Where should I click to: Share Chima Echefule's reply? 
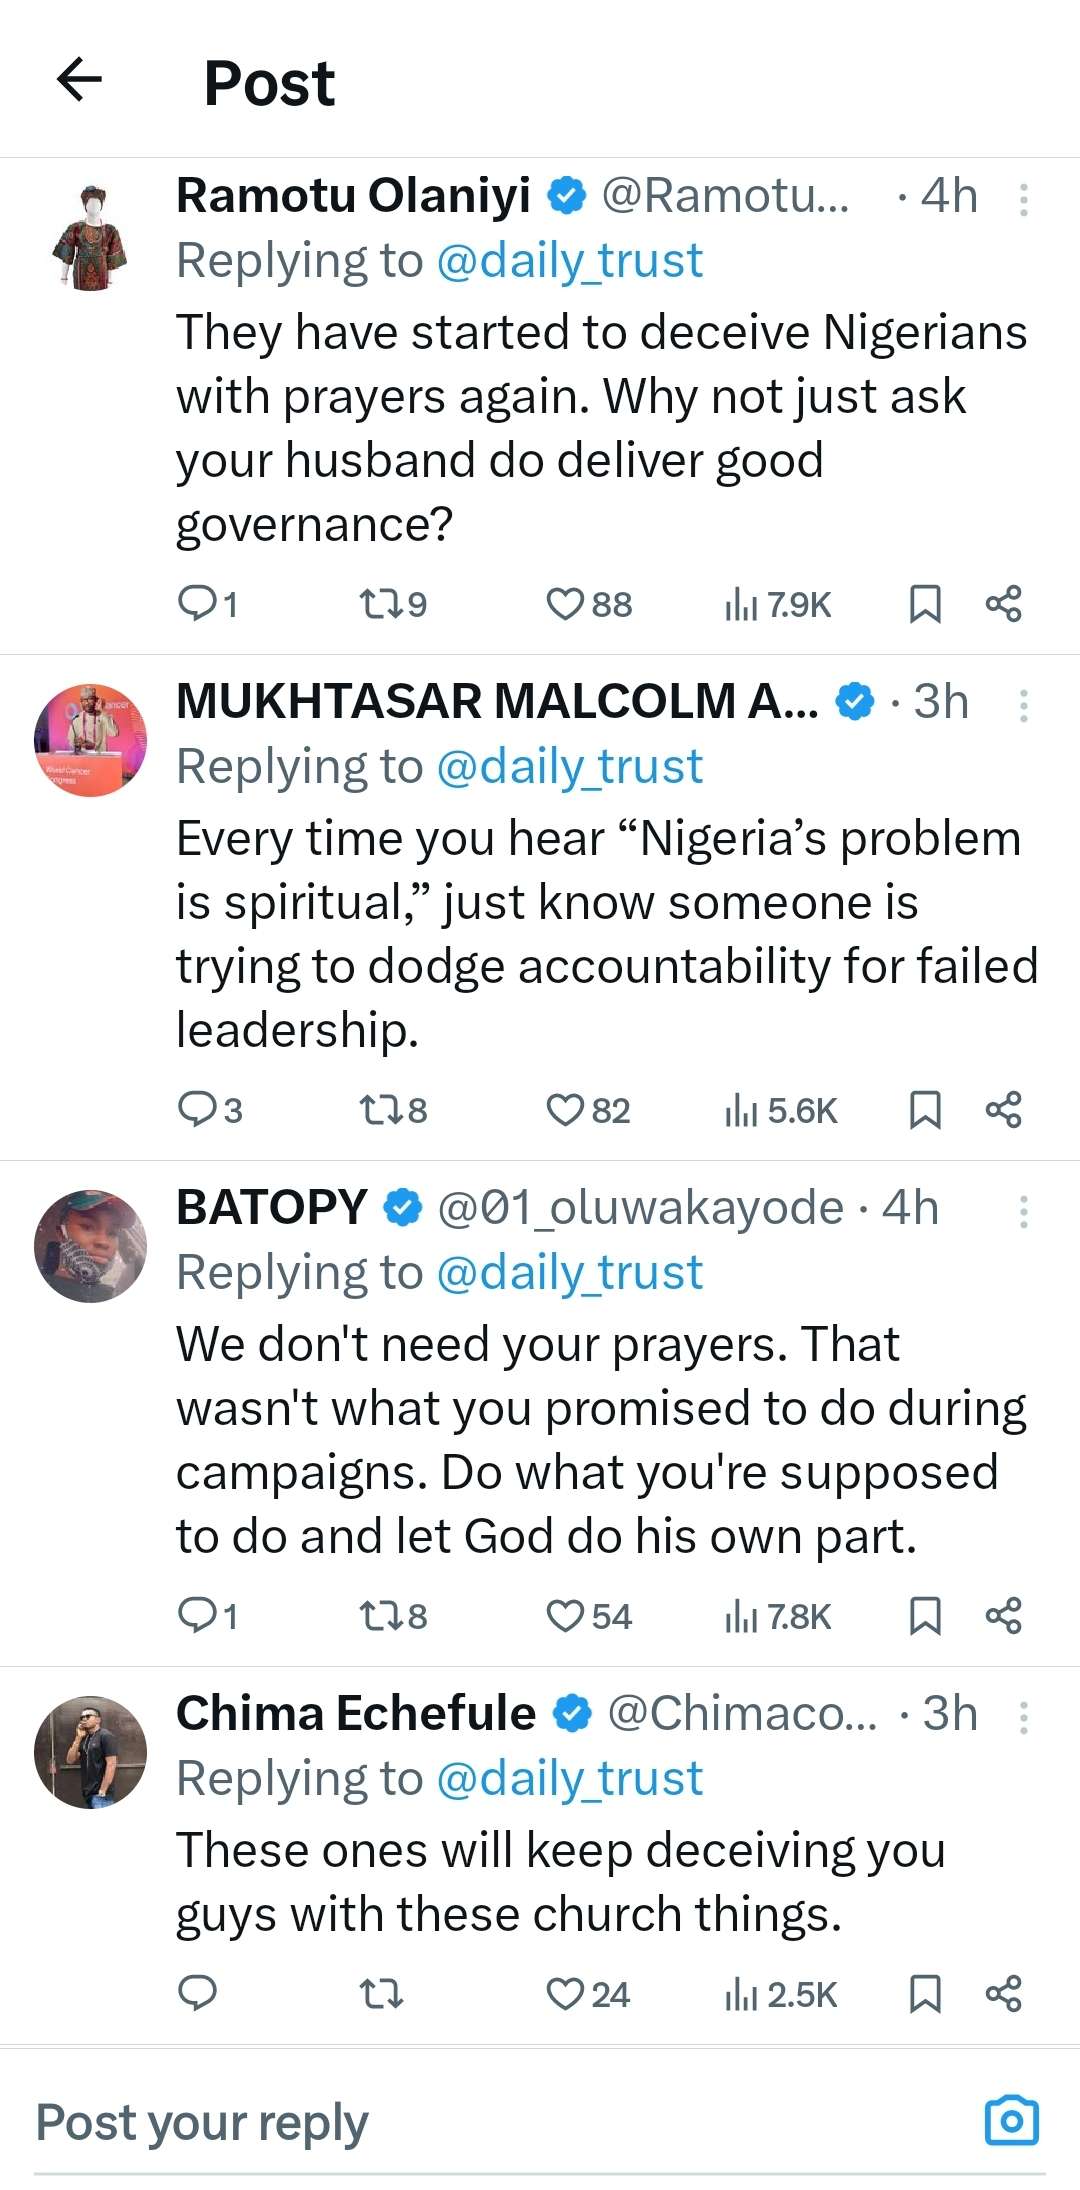coord(1003,1994)
